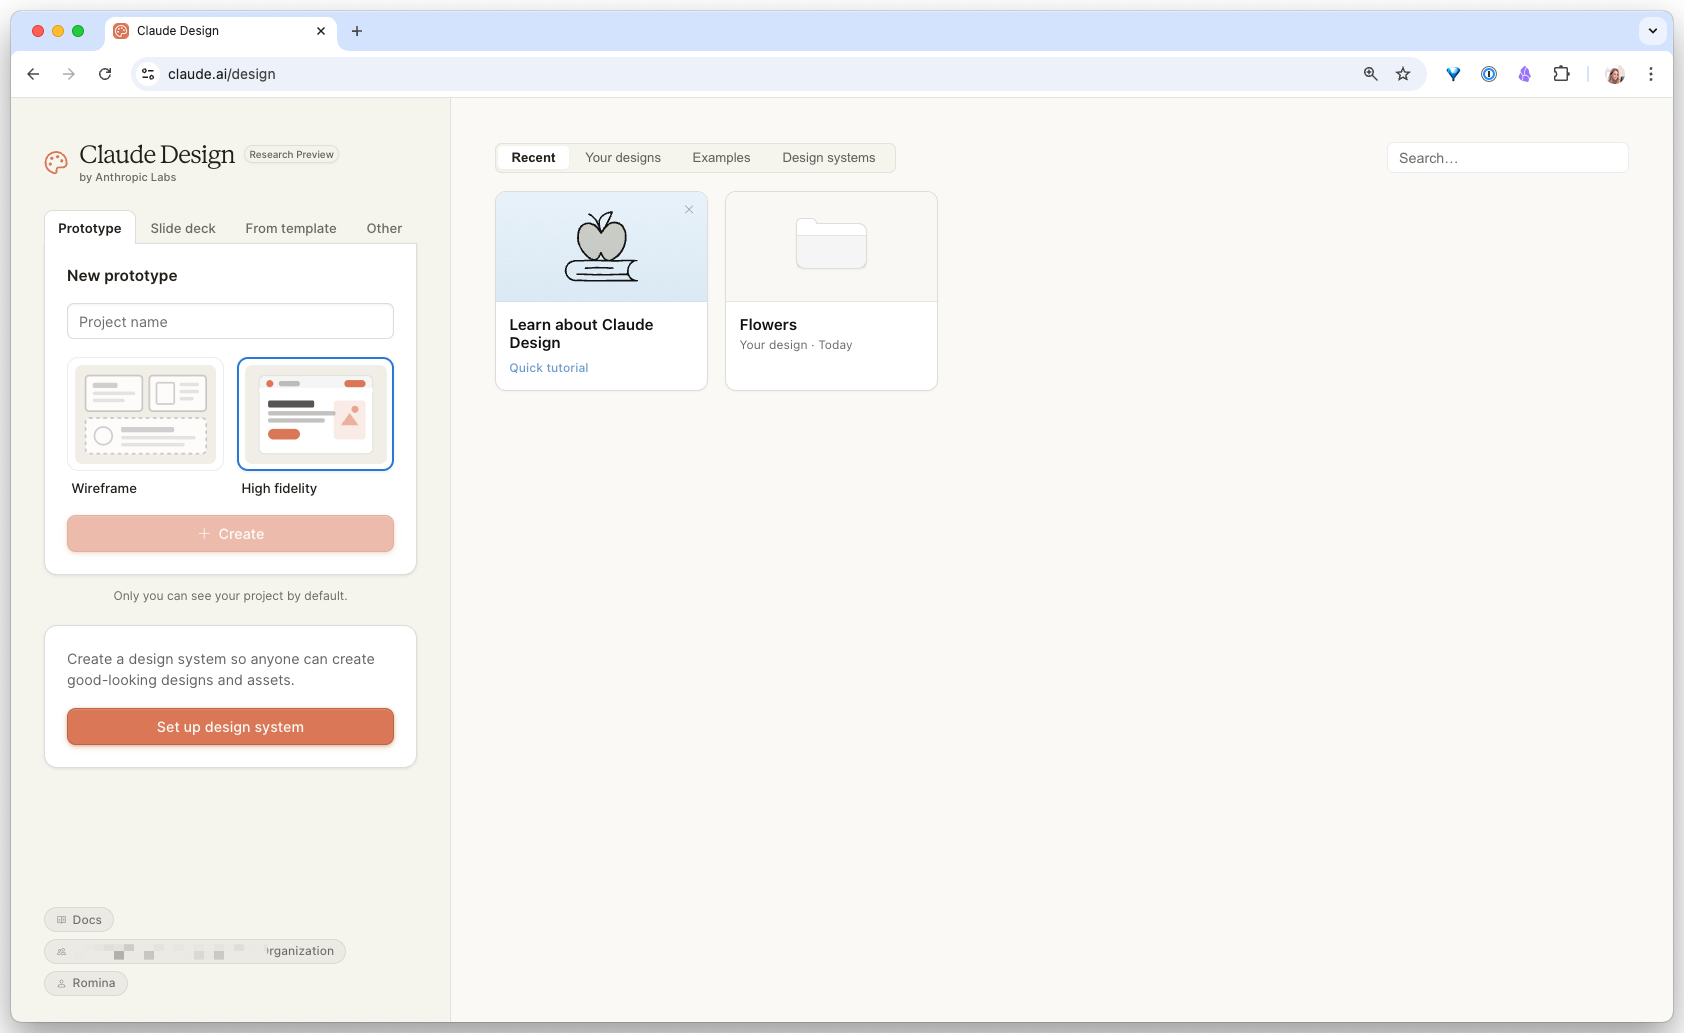Viewport: 1684px width, 1033px height.
Task: Focus the Search designs field
Action: 1507,158
